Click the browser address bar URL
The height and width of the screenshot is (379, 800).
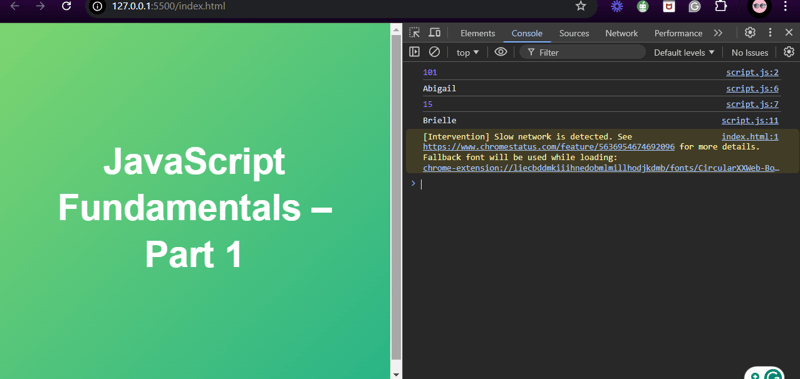click(x=168, y=6)
